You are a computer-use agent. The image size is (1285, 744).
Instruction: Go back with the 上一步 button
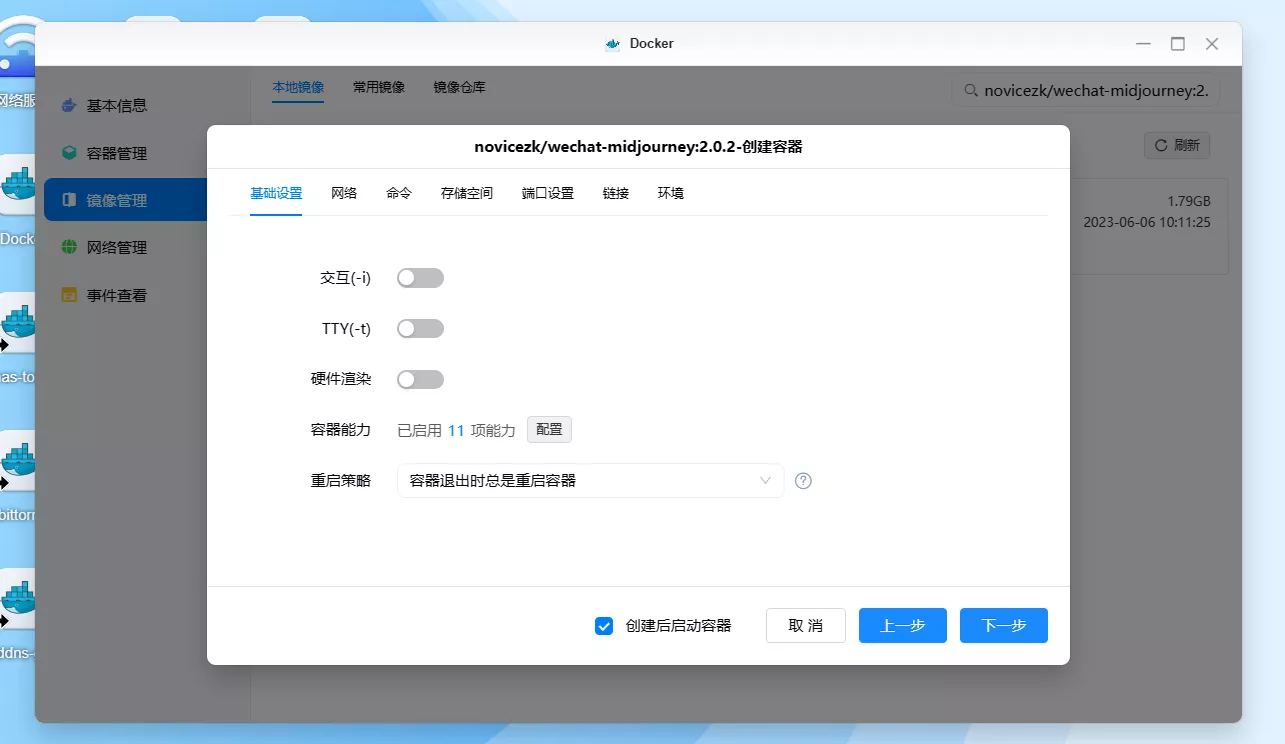click(903, 626)
